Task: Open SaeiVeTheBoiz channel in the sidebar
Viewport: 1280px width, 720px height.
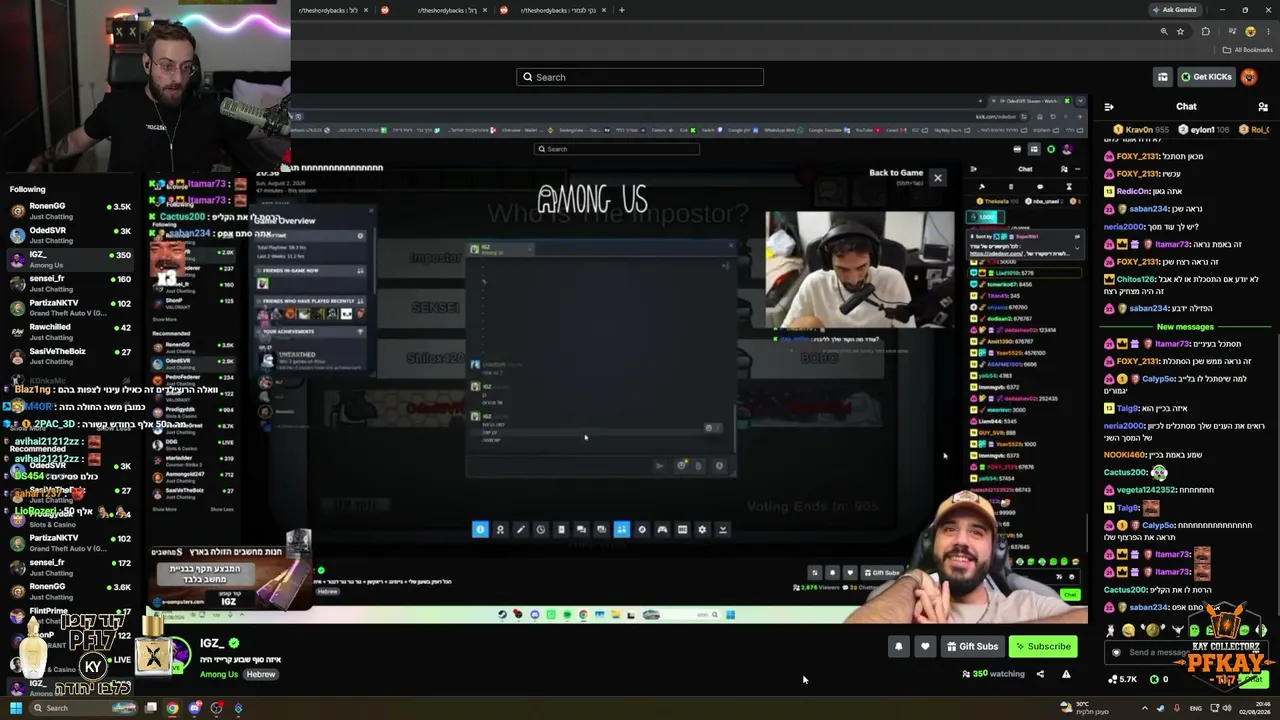Action: click(x=68, y=356)
